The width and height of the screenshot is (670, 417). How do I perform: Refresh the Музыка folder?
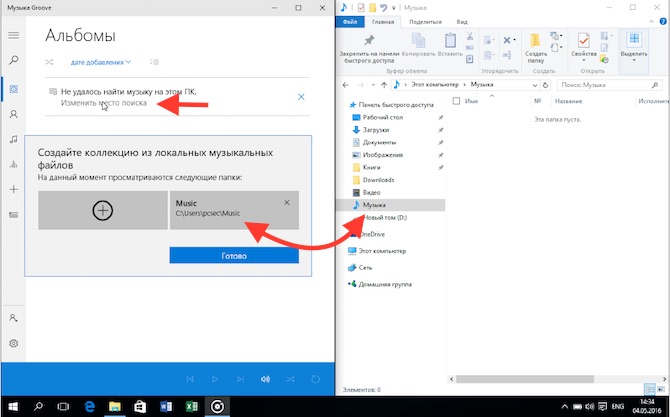coord(545,85)
